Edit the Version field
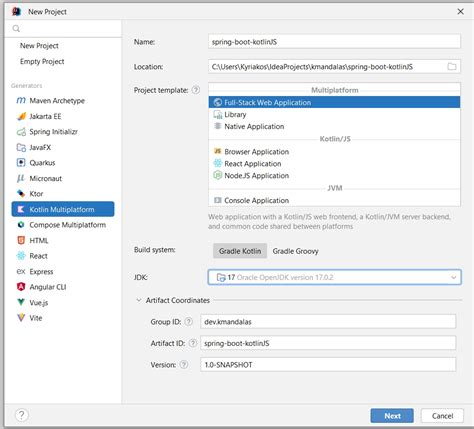 328,365
